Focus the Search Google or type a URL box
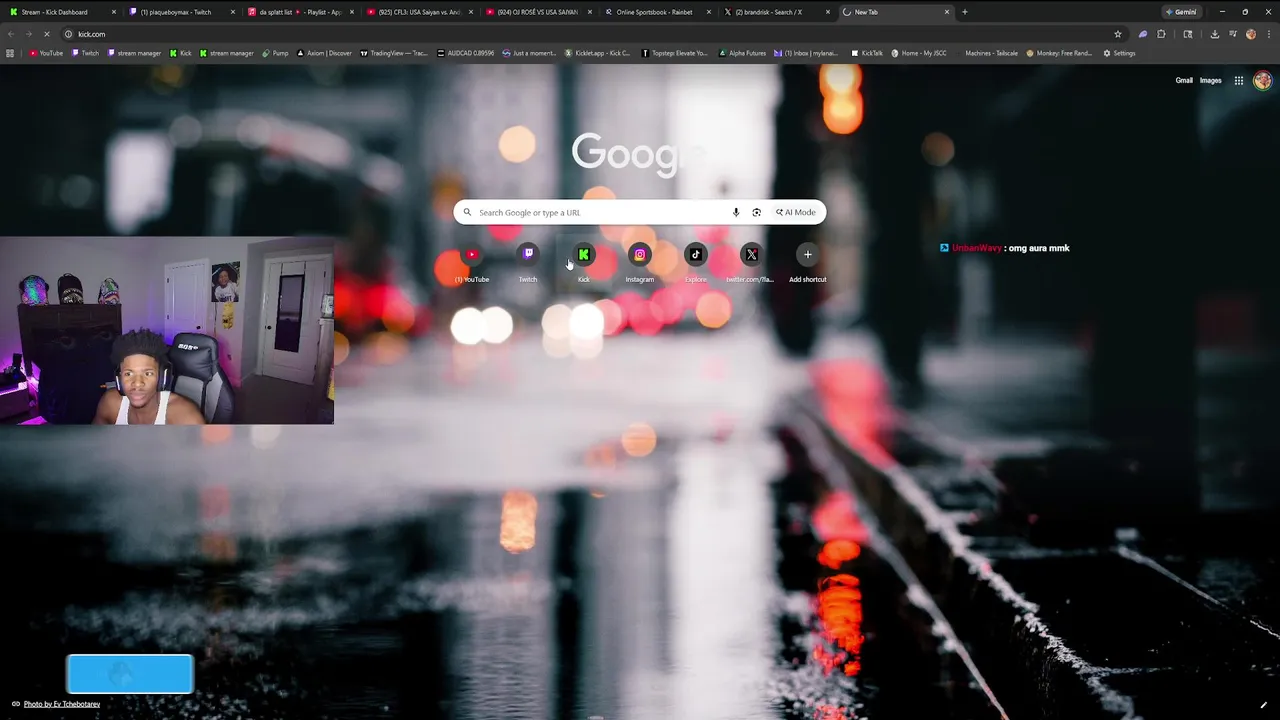The height and width of the screenshot is (720, 1280). [x=640, y=212]
